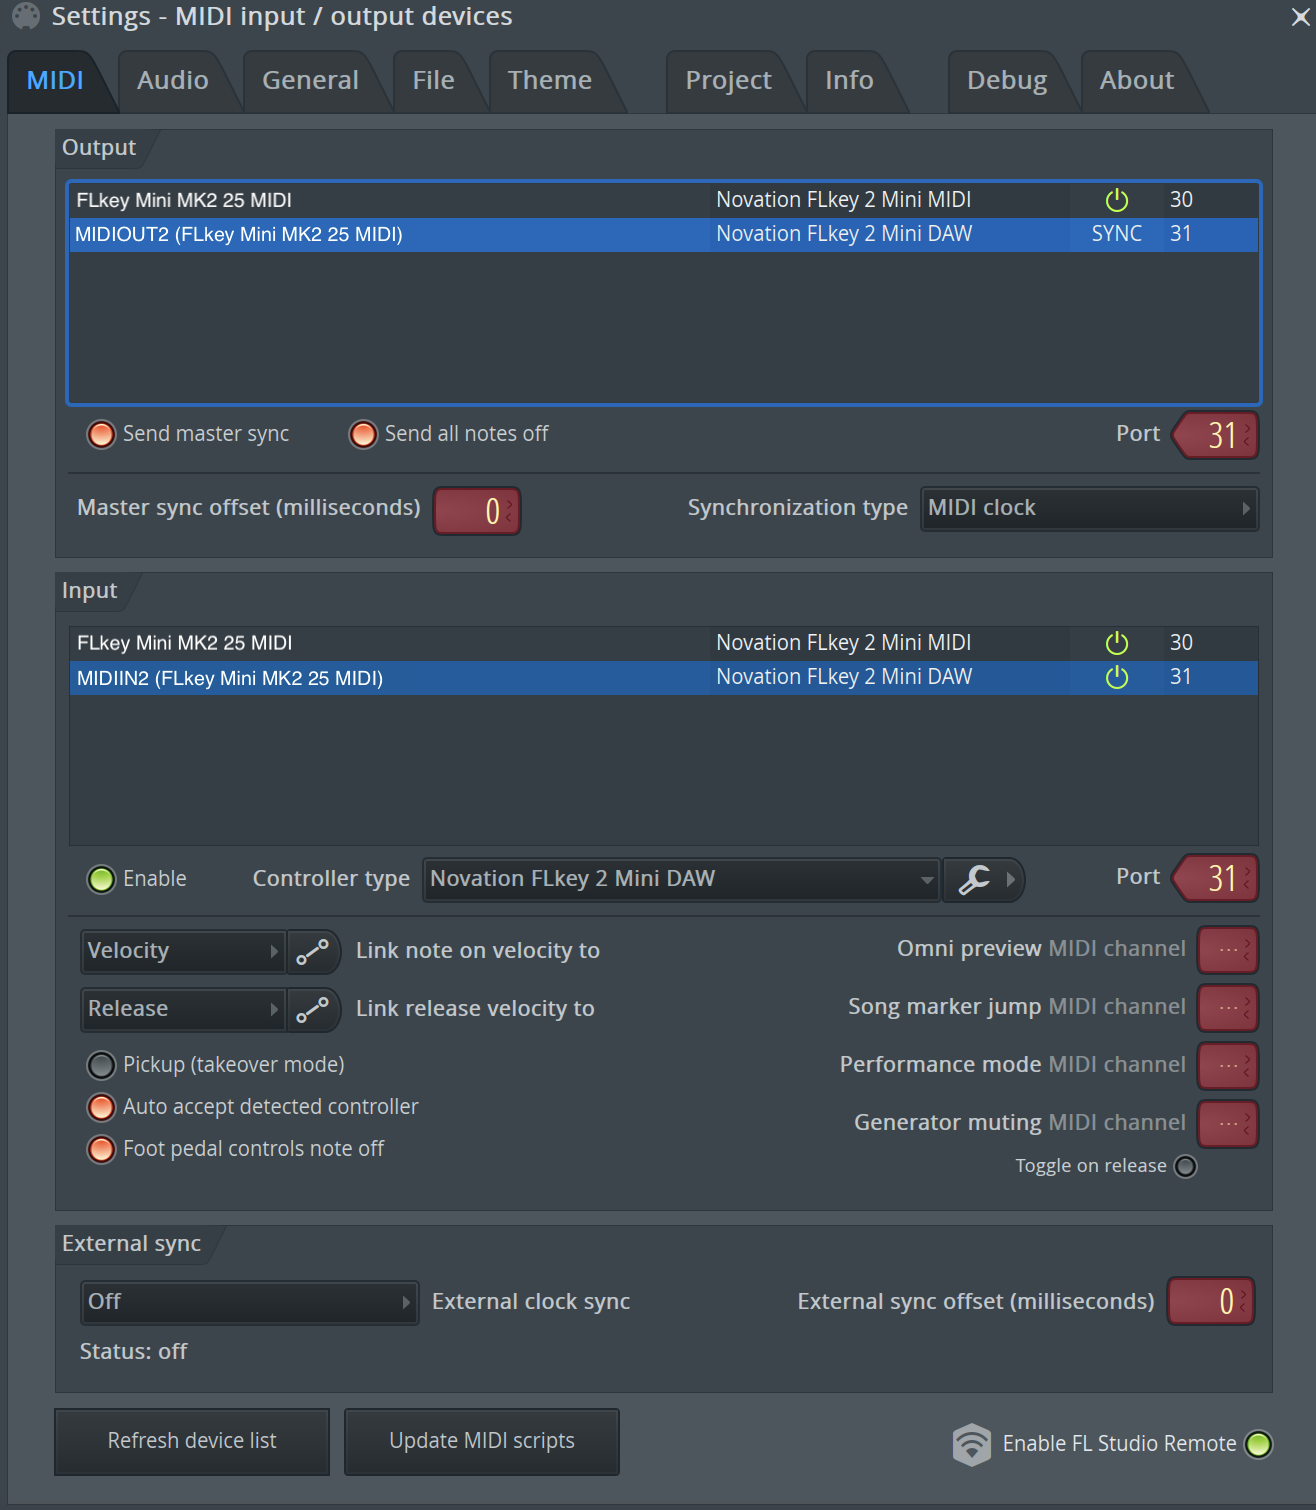Click Song marker jump MIDI channel field
Screen dimensions: 1316x1510
(x=1228, y=1008)
